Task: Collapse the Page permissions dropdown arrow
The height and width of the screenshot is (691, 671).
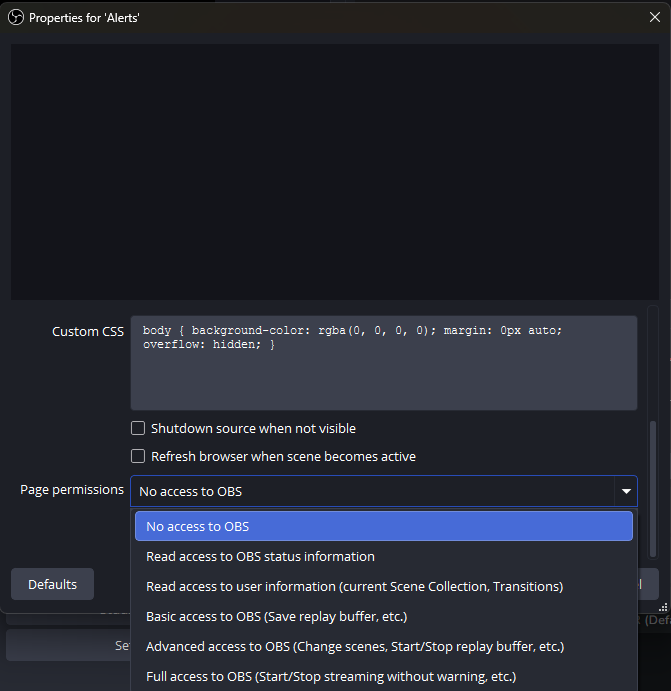Action: 626,491
